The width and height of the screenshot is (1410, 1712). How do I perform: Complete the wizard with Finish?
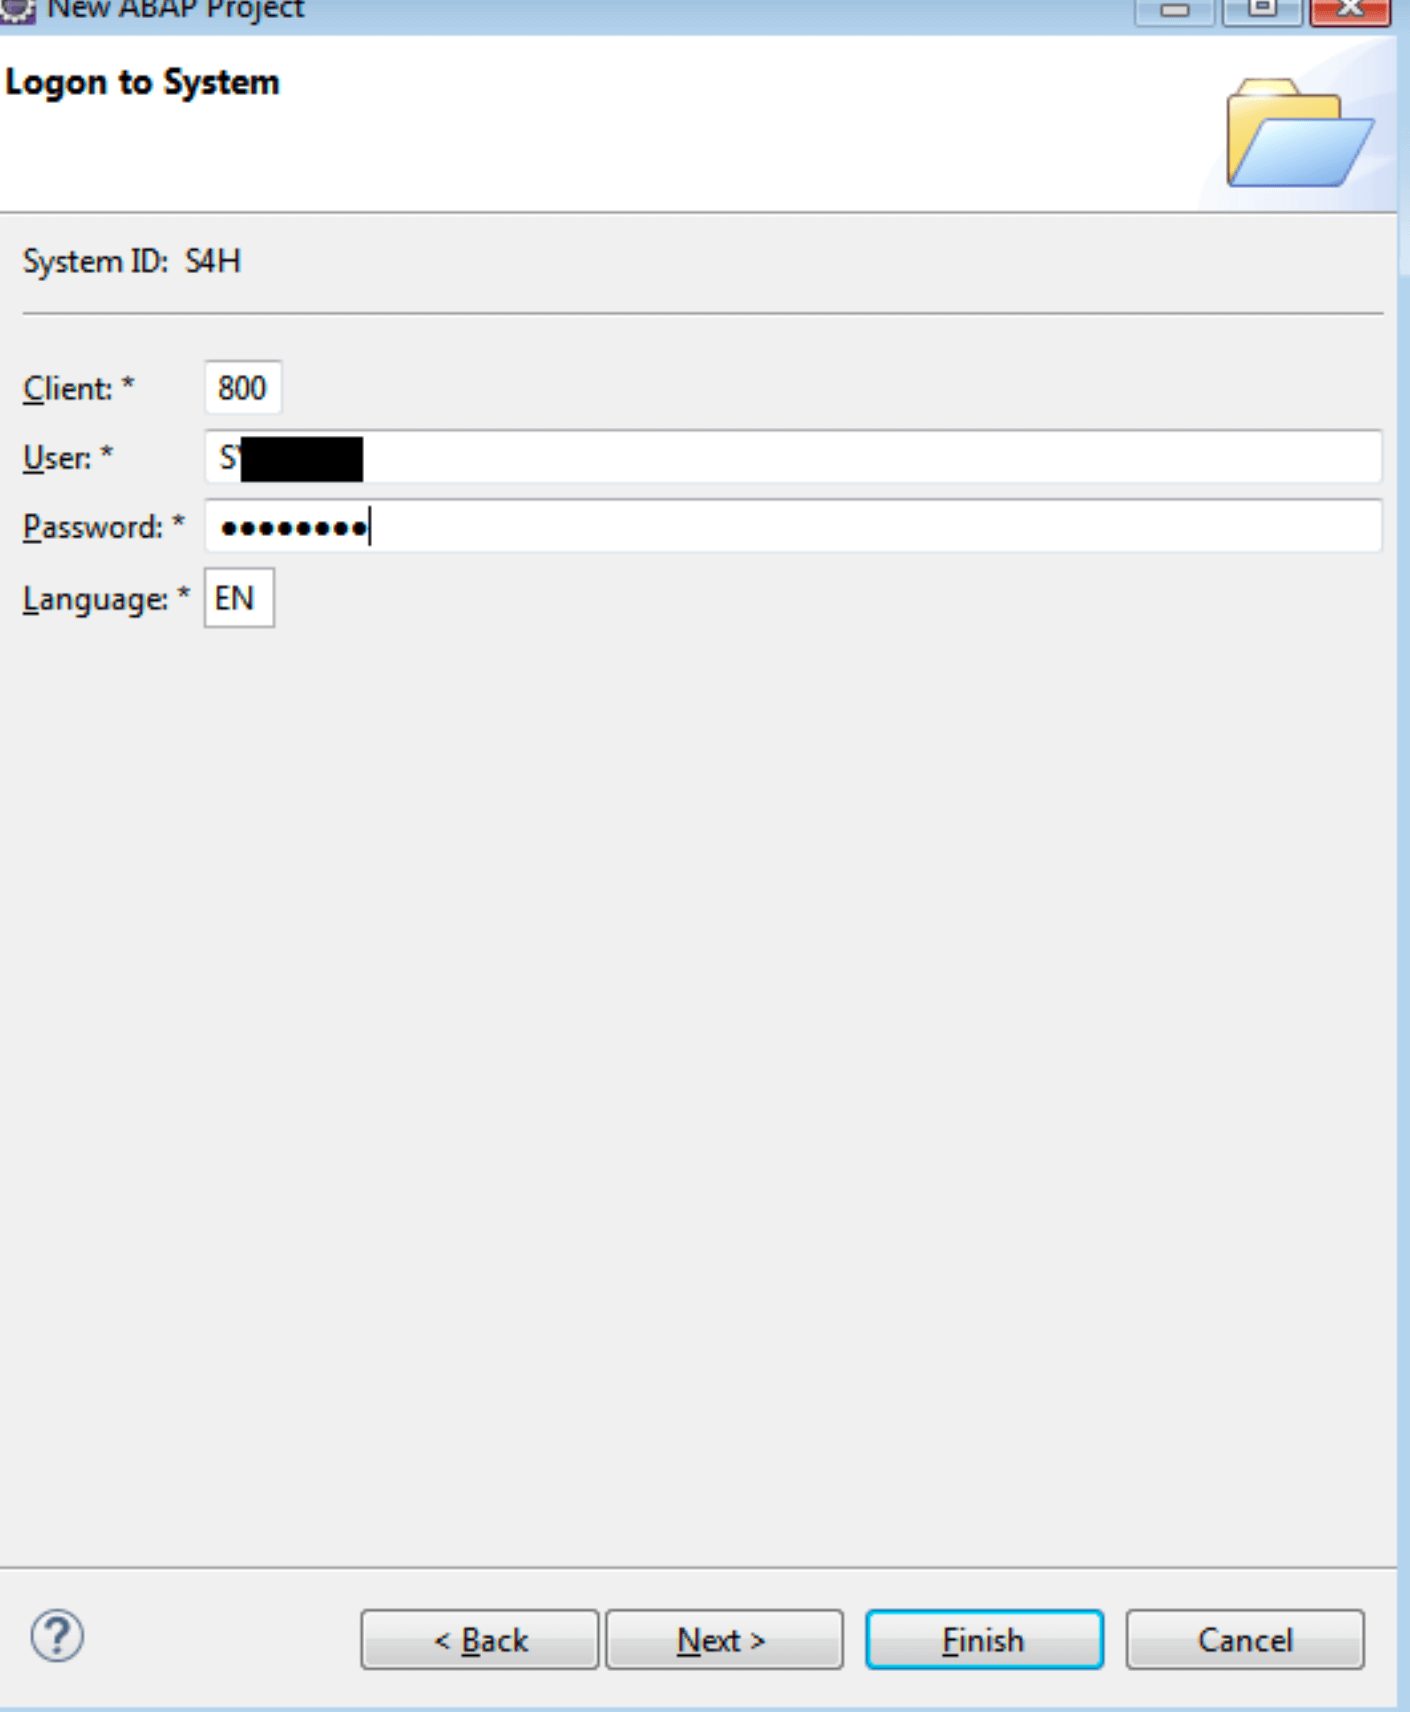pyautogui.click(x=985, y=1640)
